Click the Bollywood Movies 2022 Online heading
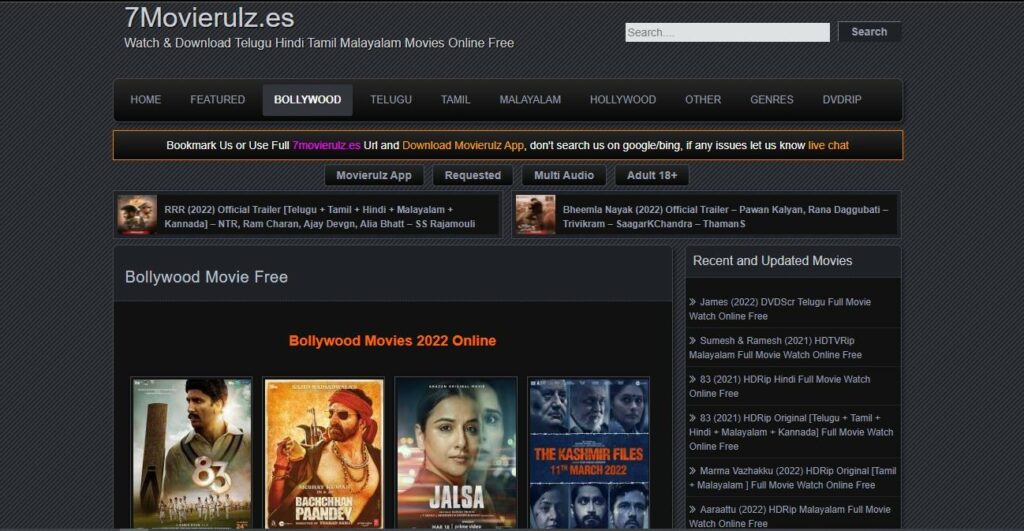 (392, 340)
